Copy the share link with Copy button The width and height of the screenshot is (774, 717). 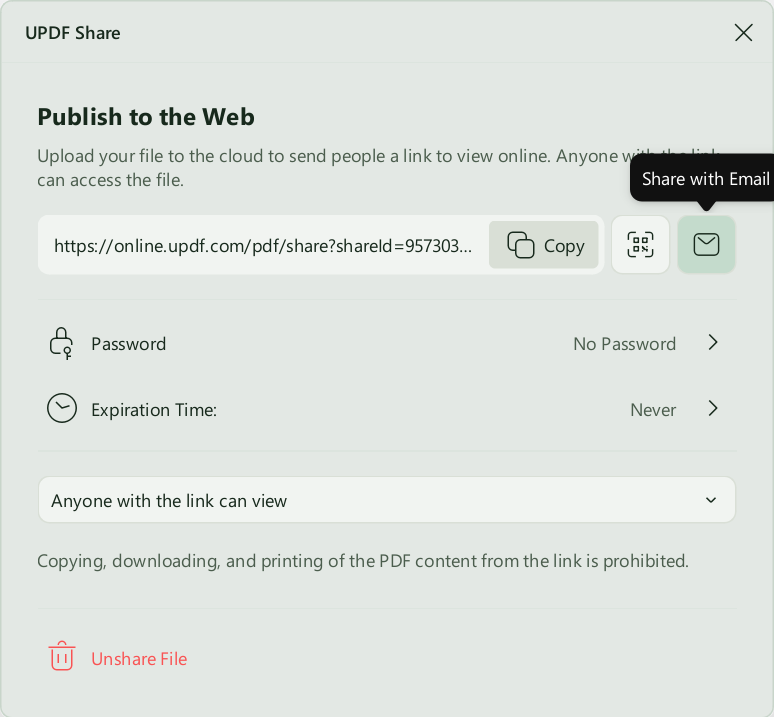pyautogui.click(x=543, y=245)
